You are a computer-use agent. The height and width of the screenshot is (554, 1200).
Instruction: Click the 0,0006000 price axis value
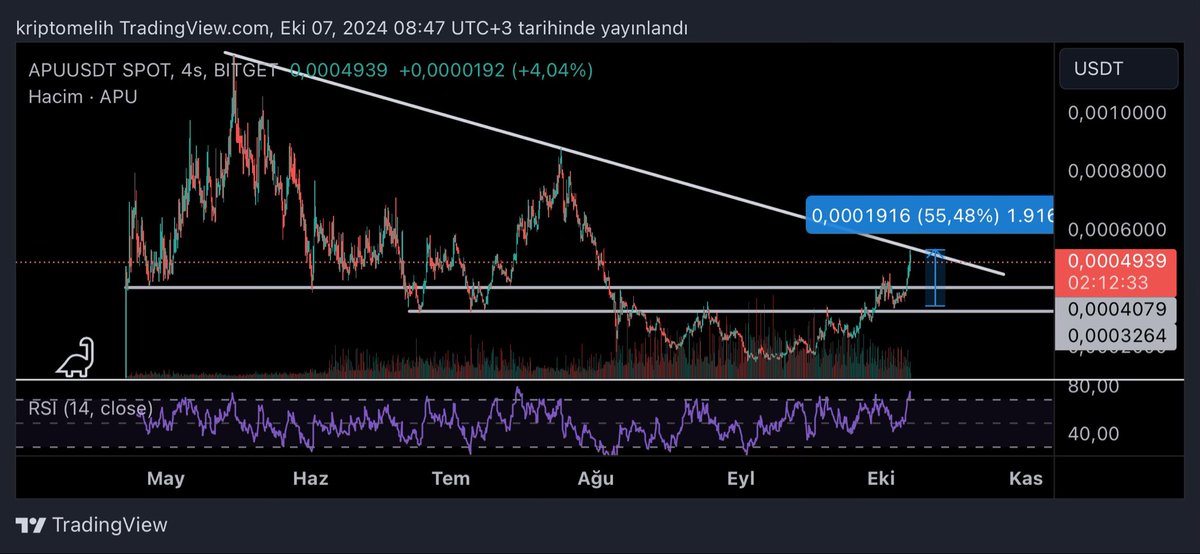[x=1118, y=228]
